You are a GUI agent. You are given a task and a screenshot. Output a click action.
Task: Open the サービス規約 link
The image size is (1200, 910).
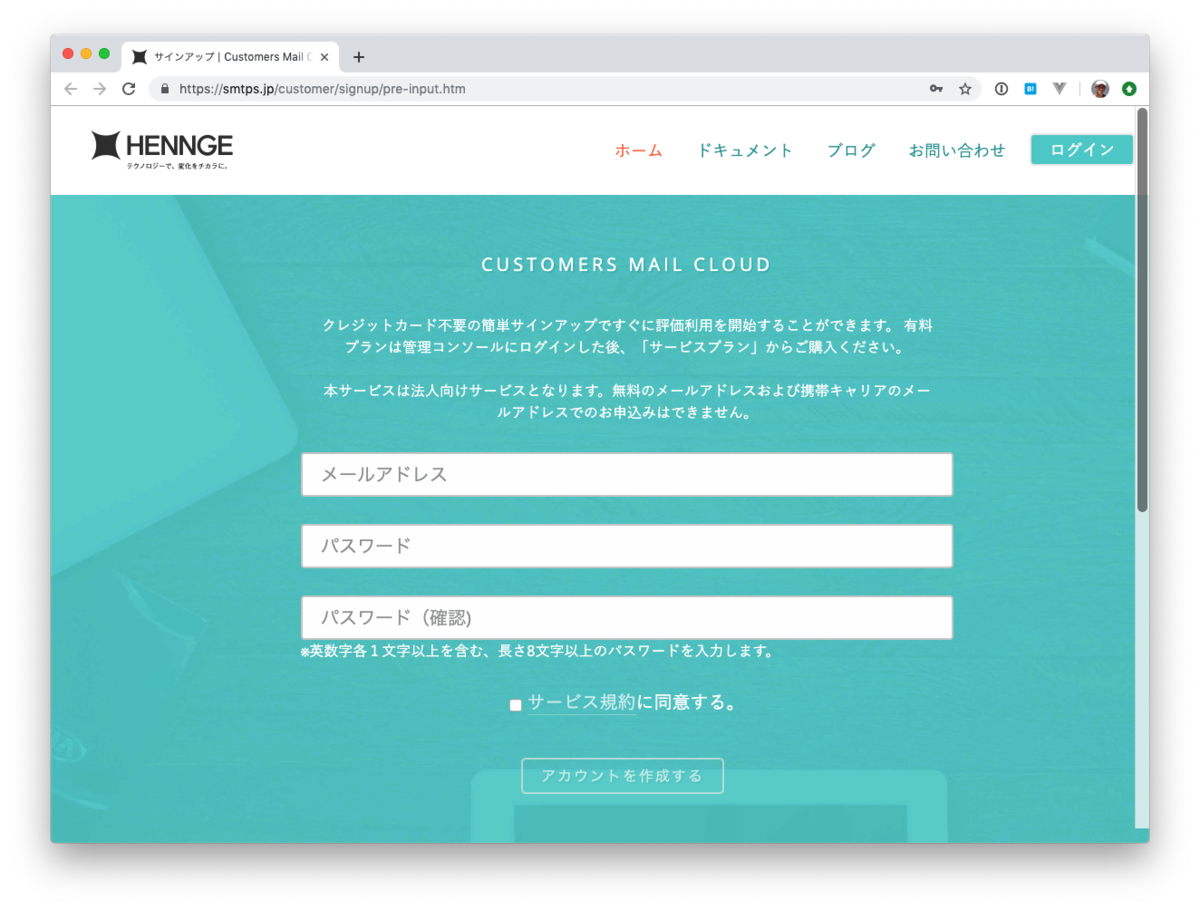coord(581,702)
